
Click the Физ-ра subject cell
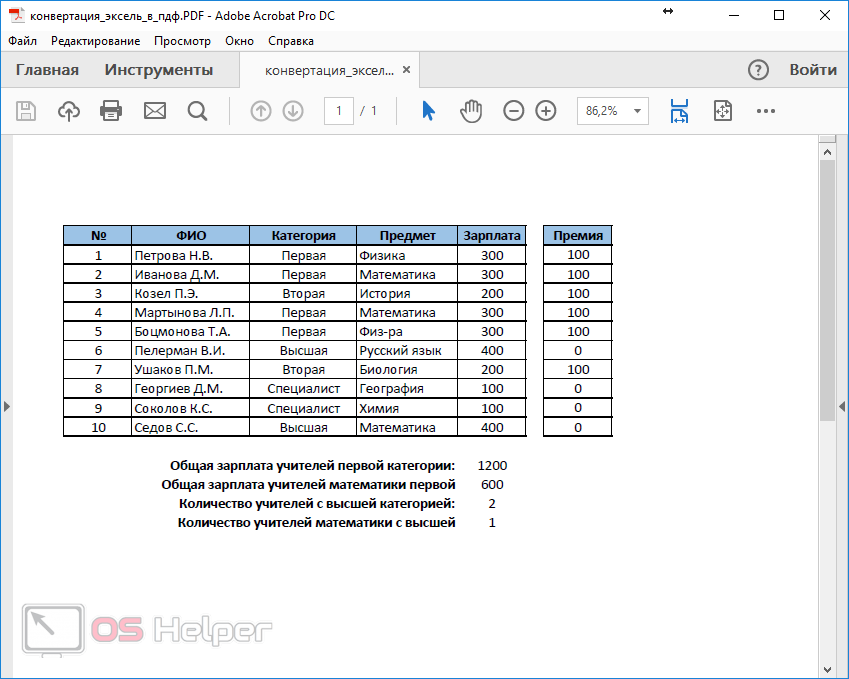(x=407, y=331)
